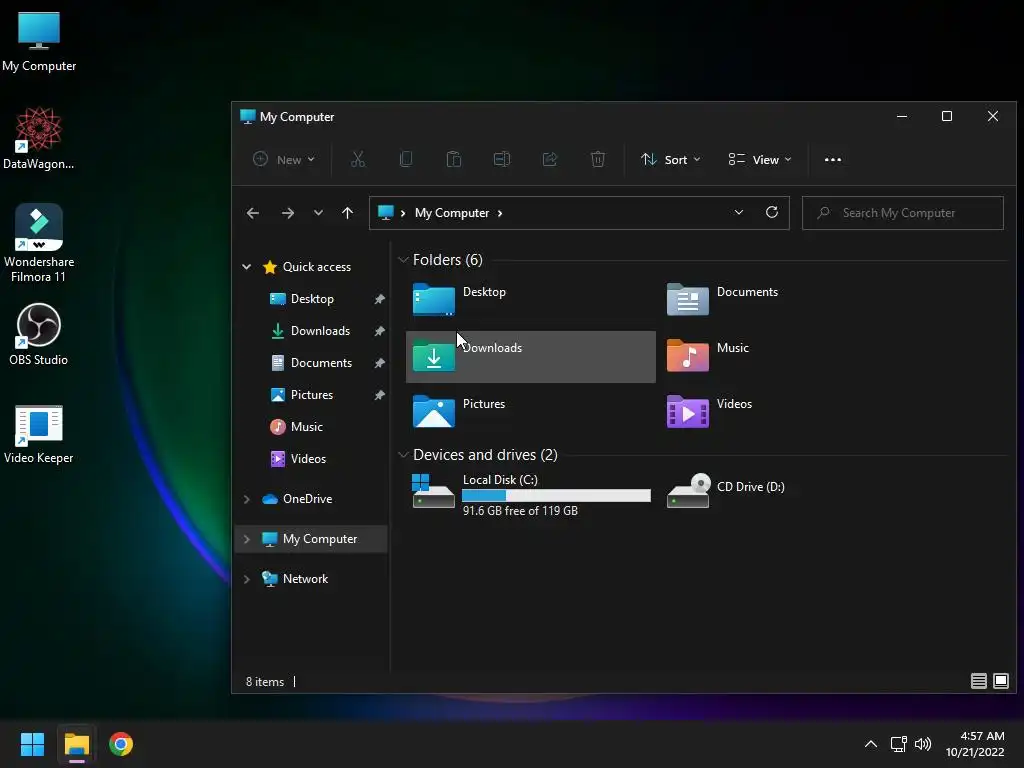Select My Computer desktop icon
1024x768 pixels.
pos(39,42)
